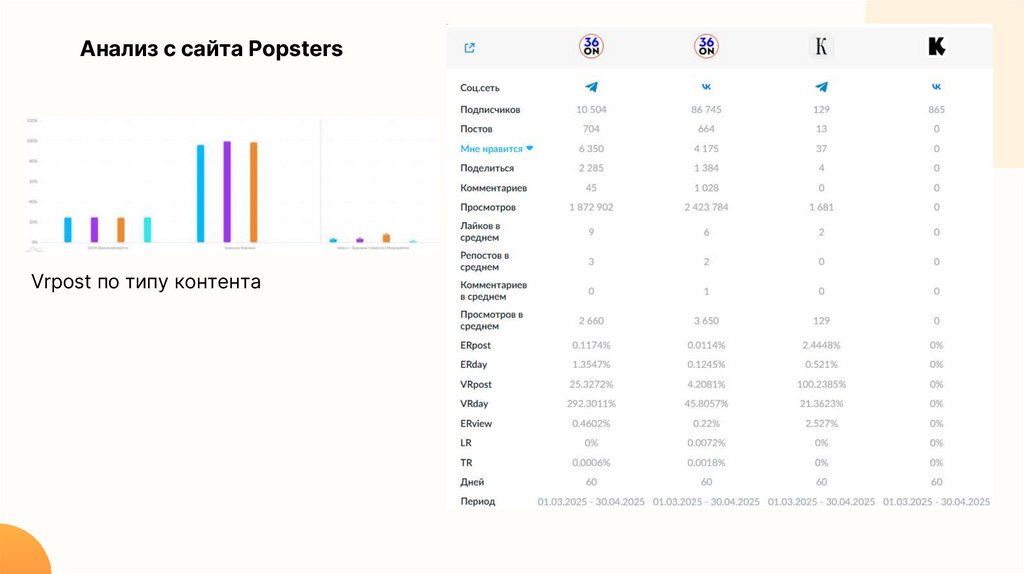Click VK icon in the 86 745 subscribers column

[x=706, y=87]
